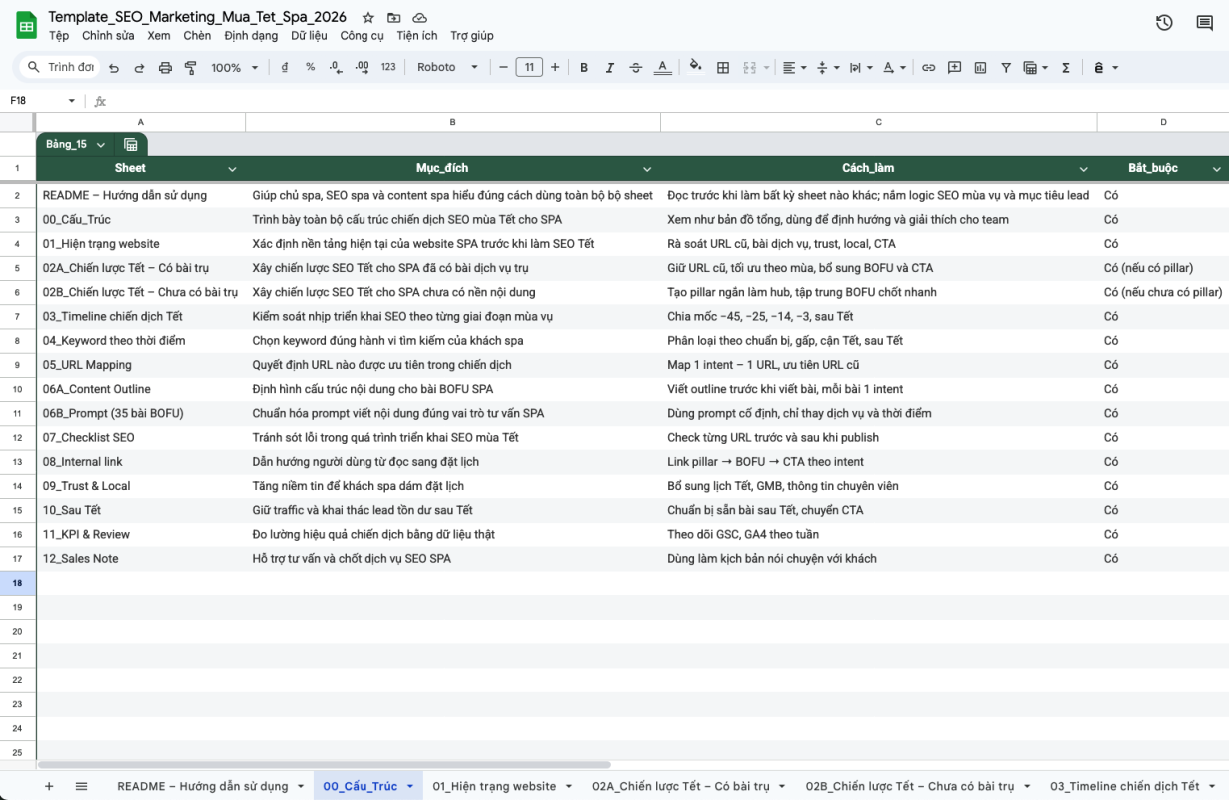The width and height of the screenshot is (1229, 800).
Task: Open the Chèn menu
Action: tap(197, 36)
